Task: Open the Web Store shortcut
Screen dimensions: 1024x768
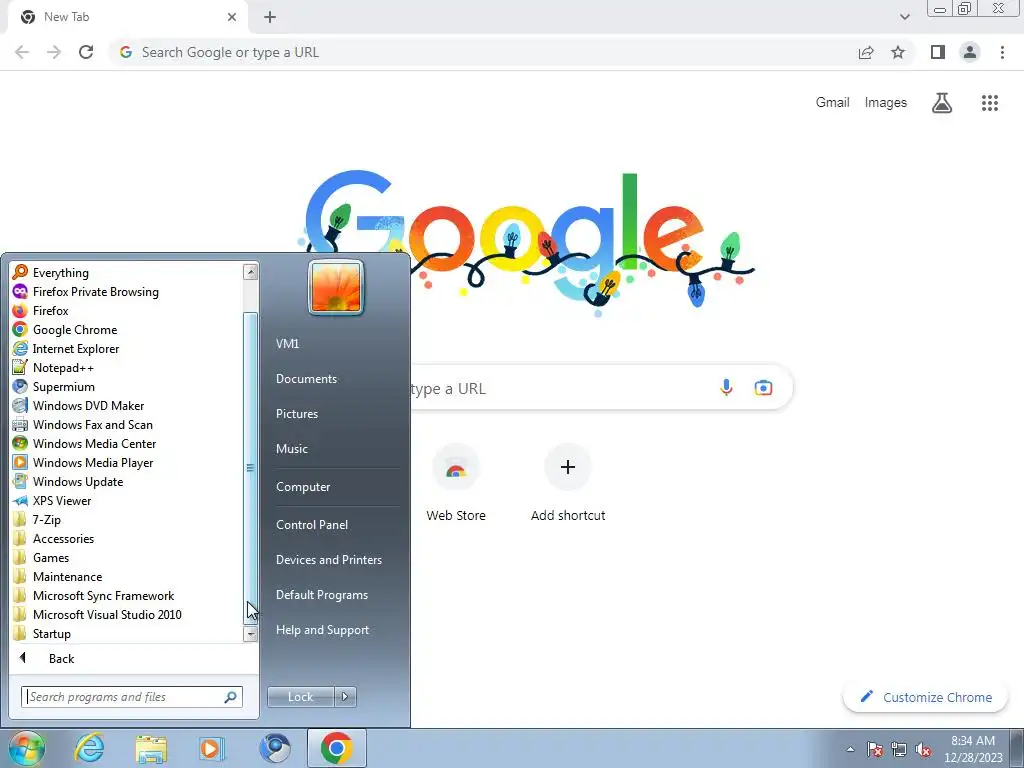Action: 456,485
